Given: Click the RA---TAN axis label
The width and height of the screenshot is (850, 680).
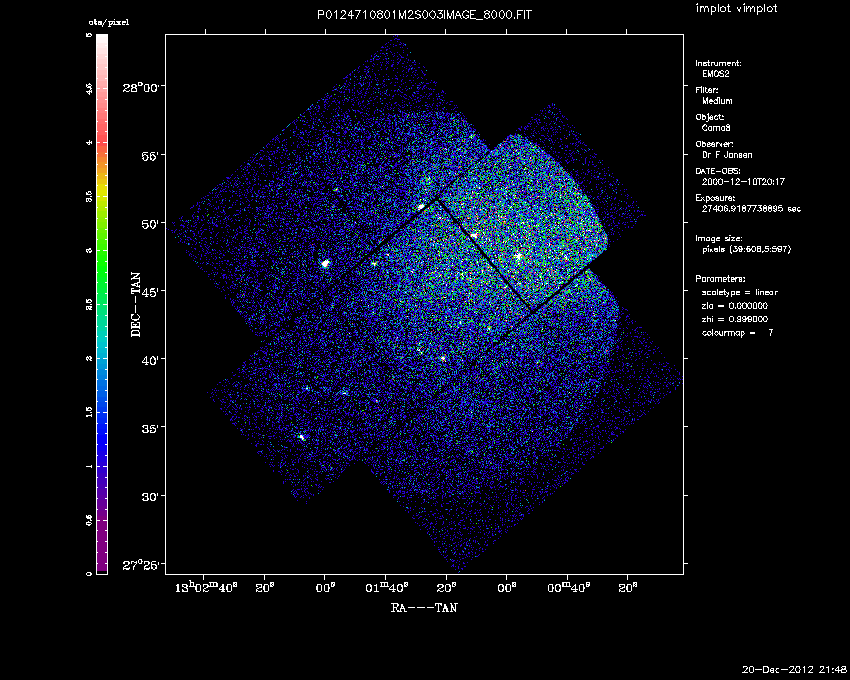Looking at the screenshot, I should [x=424, y=608].
